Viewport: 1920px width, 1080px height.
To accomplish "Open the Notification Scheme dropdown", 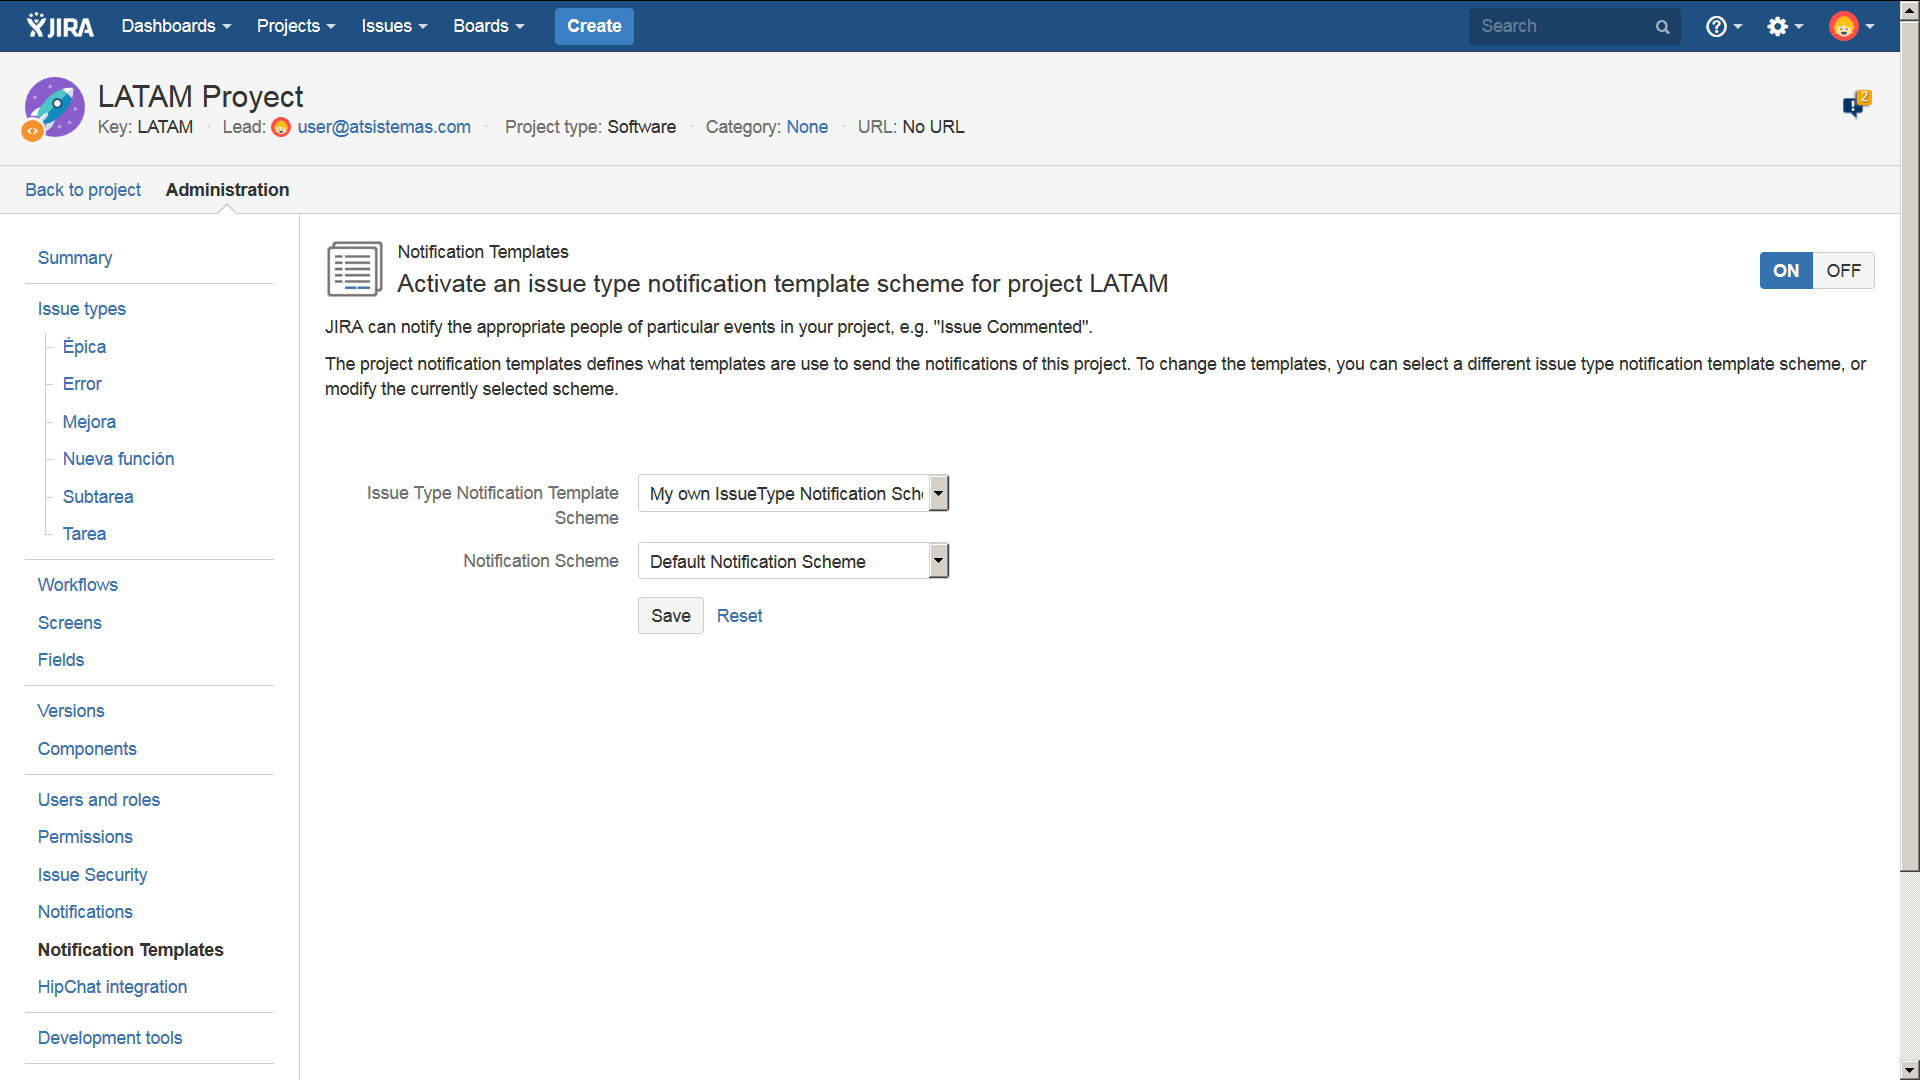I will click(793, 561).
